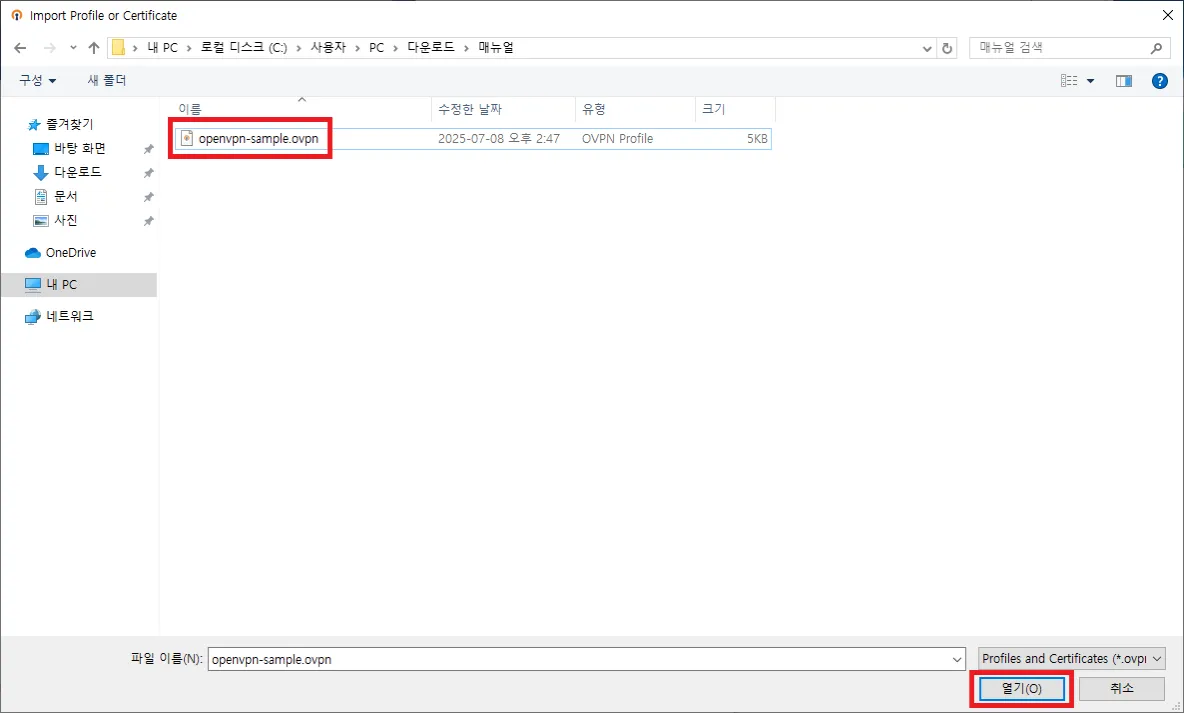Click the 취소 cancel button
This screenshot has width=1184, height=713.
(x=1120, y=688)
